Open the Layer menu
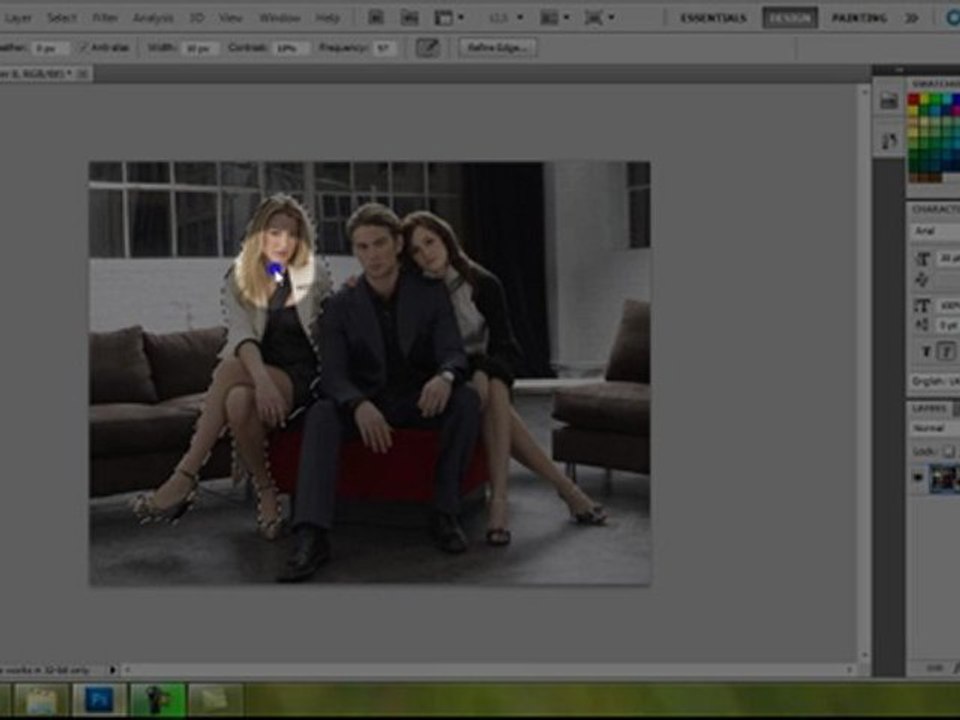The image size is (960, 720). pyautogui.click(x=18, y=18)
